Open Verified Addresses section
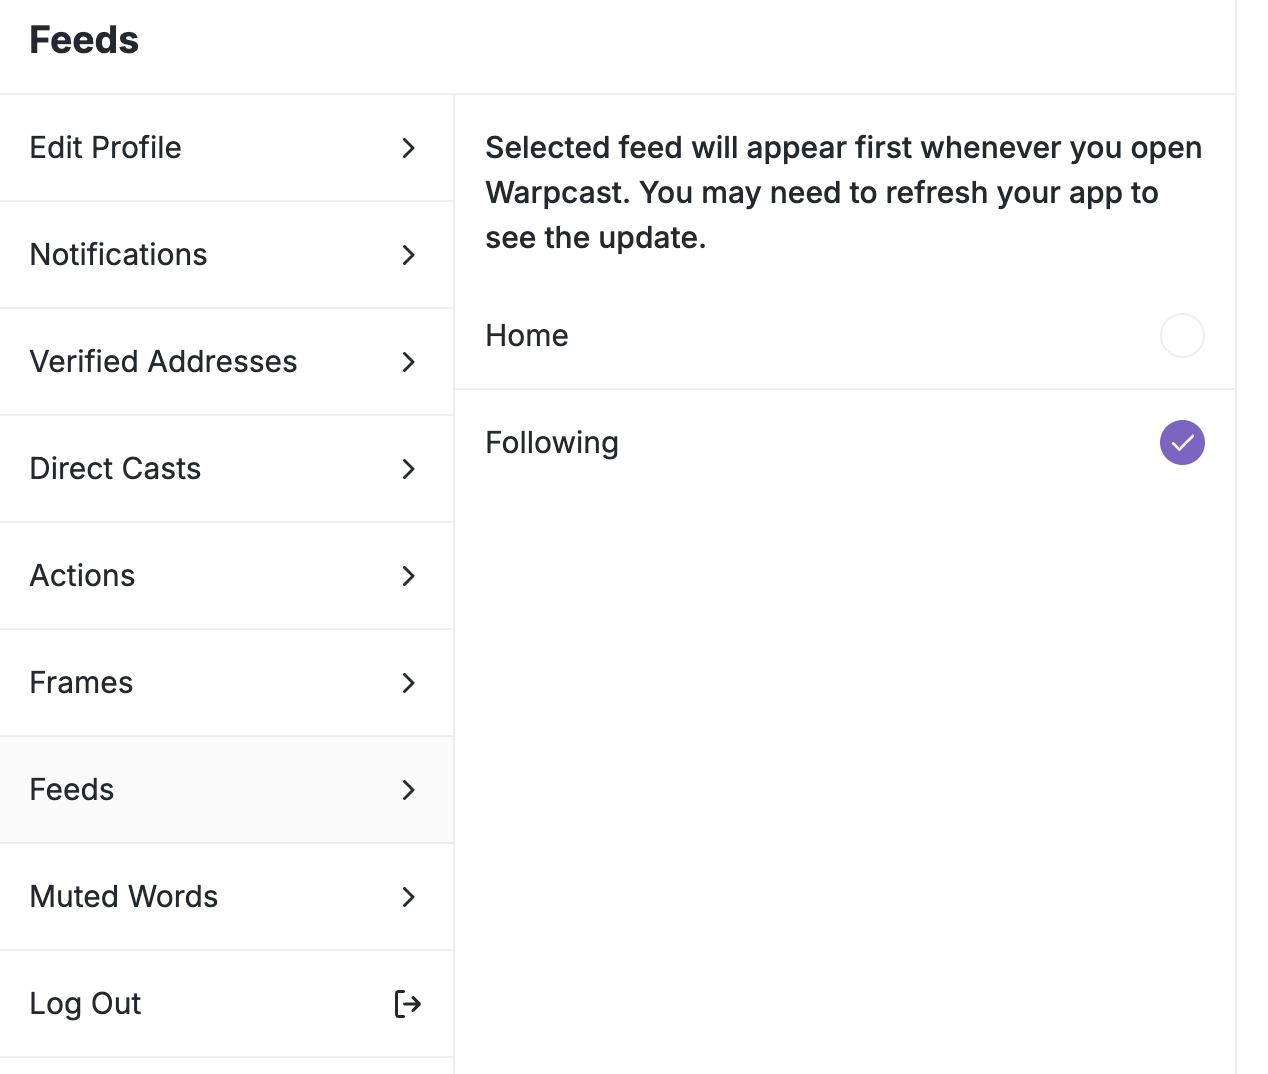1268x1074 pixels. tap(164, 362)
